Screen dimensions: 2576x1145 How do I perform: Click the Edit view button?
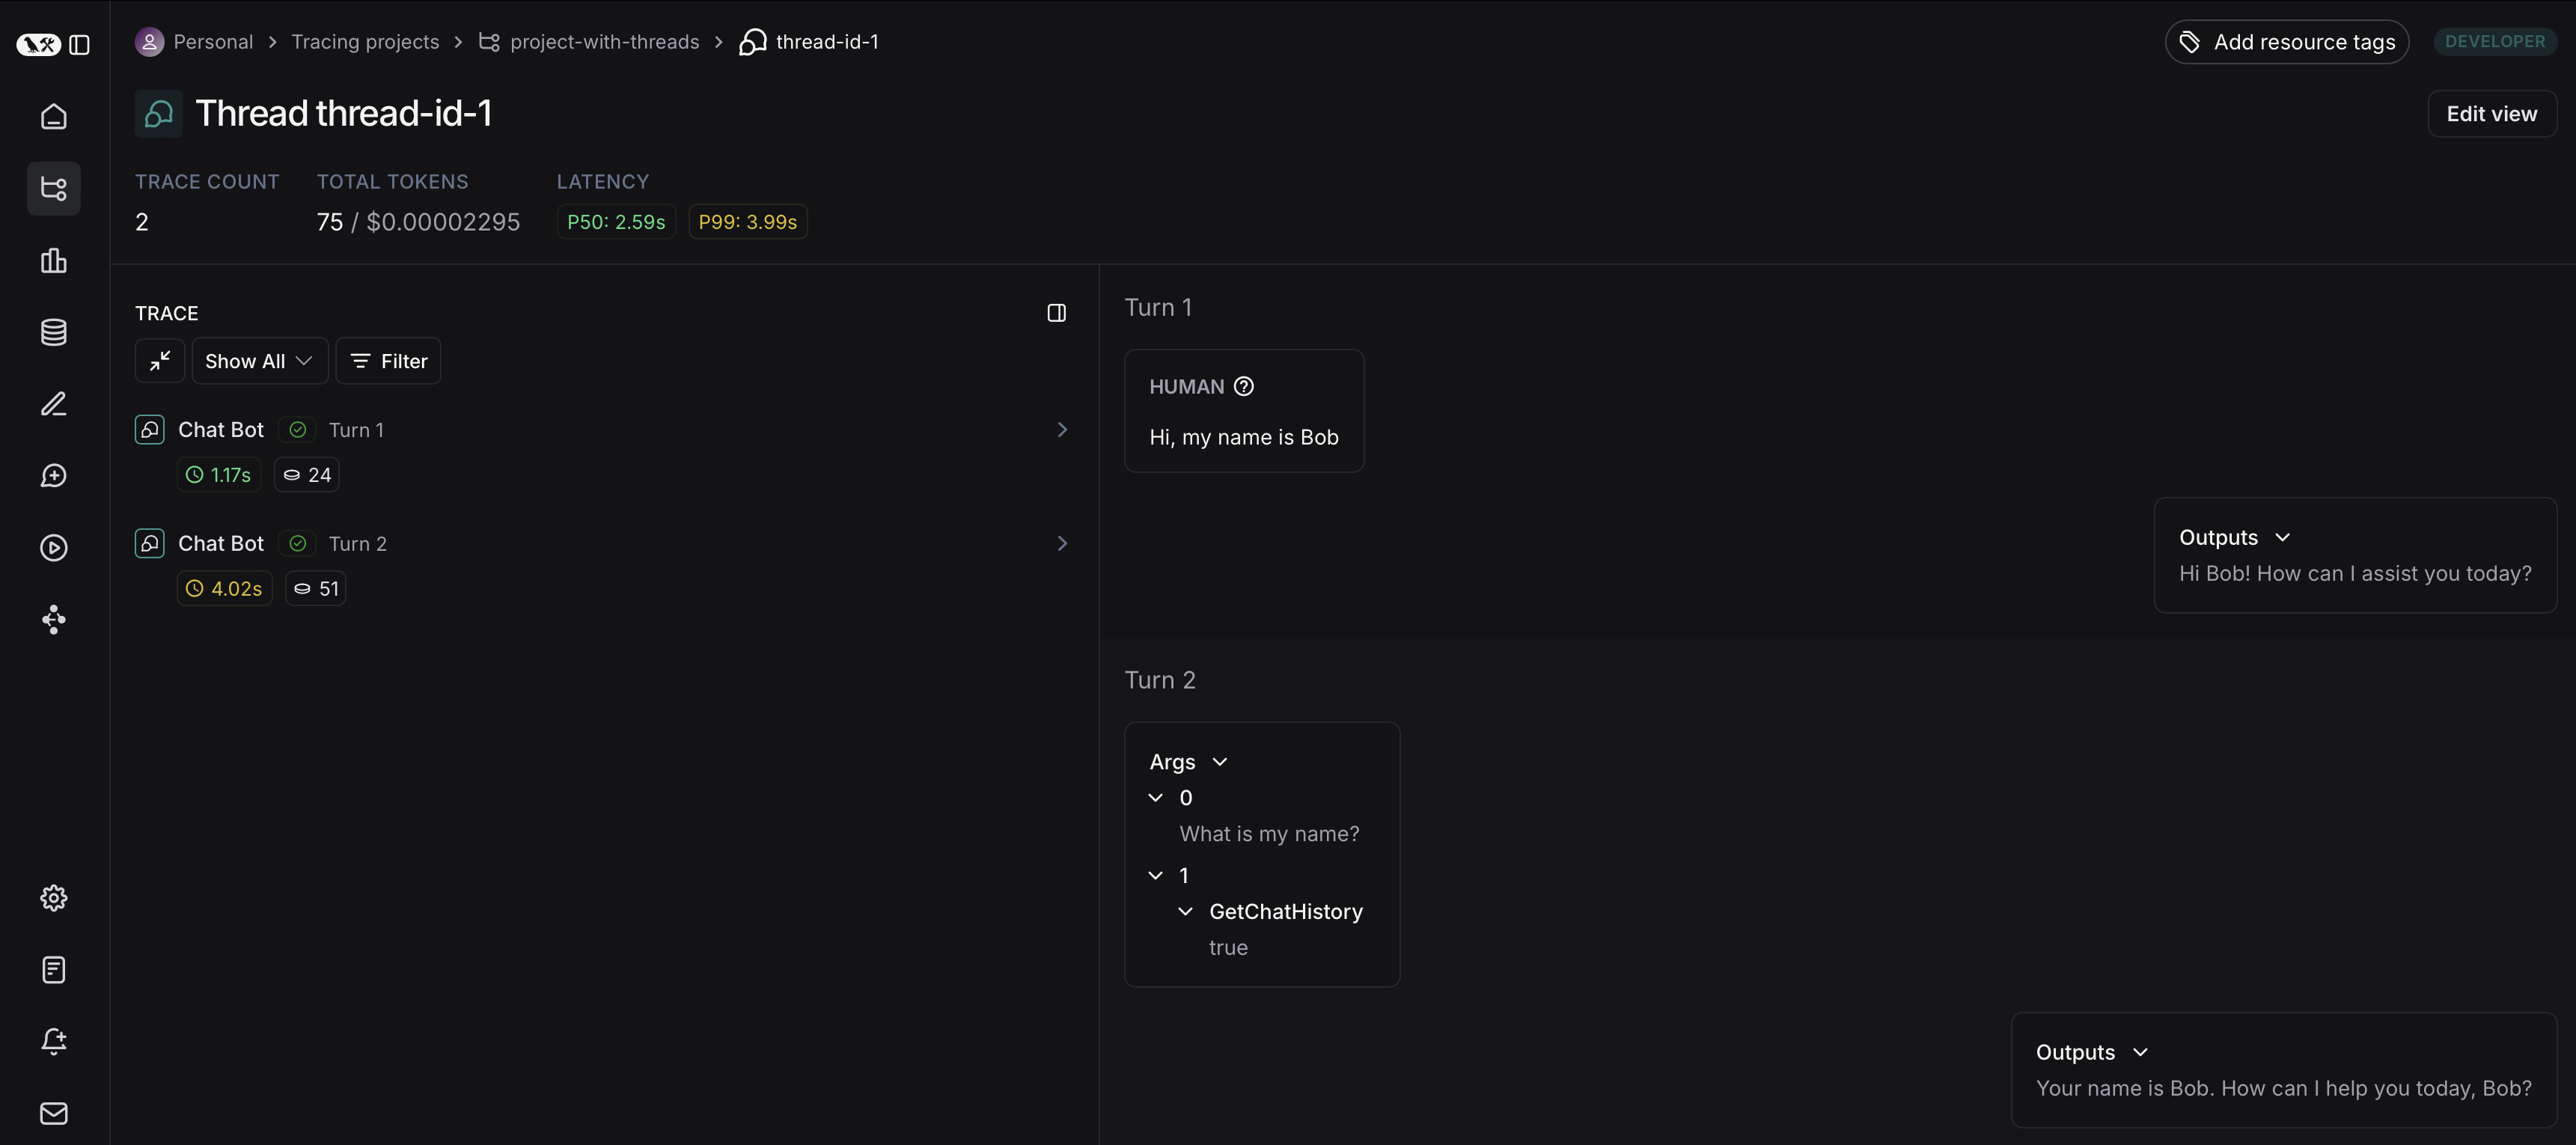point(2491,114)
